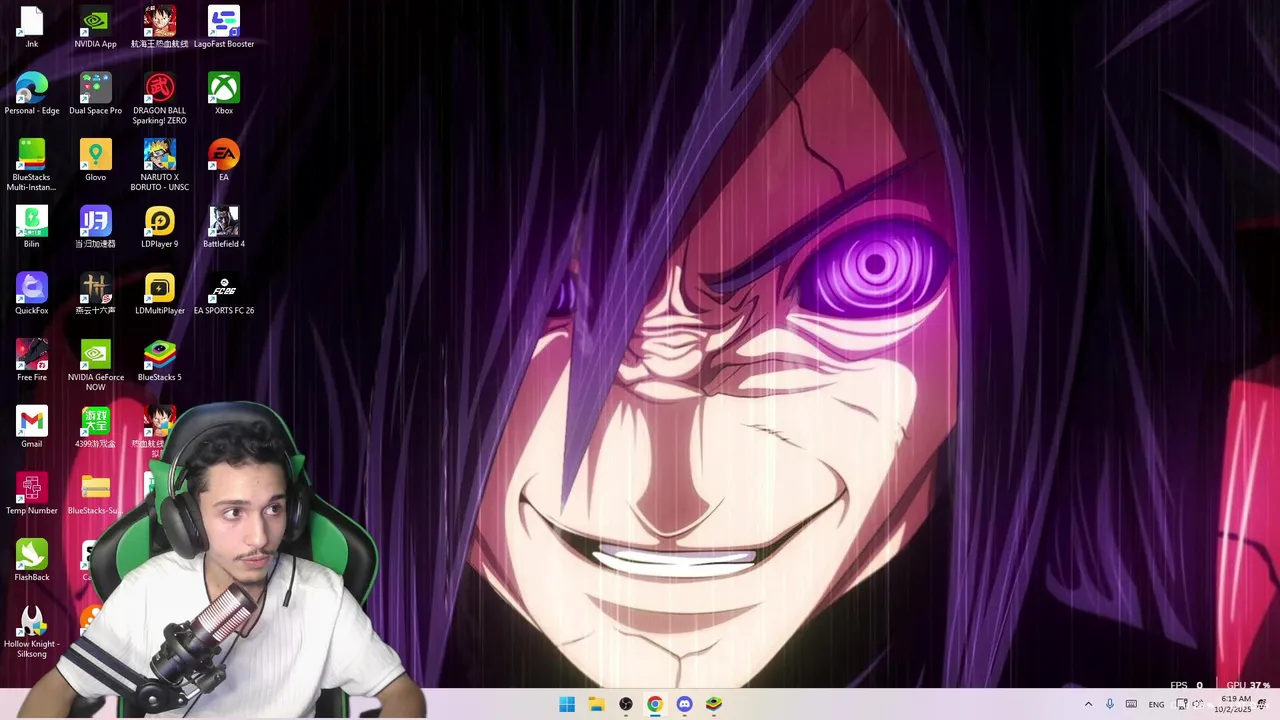Open the QuickFox desktop shortcut

click(32, 295)
